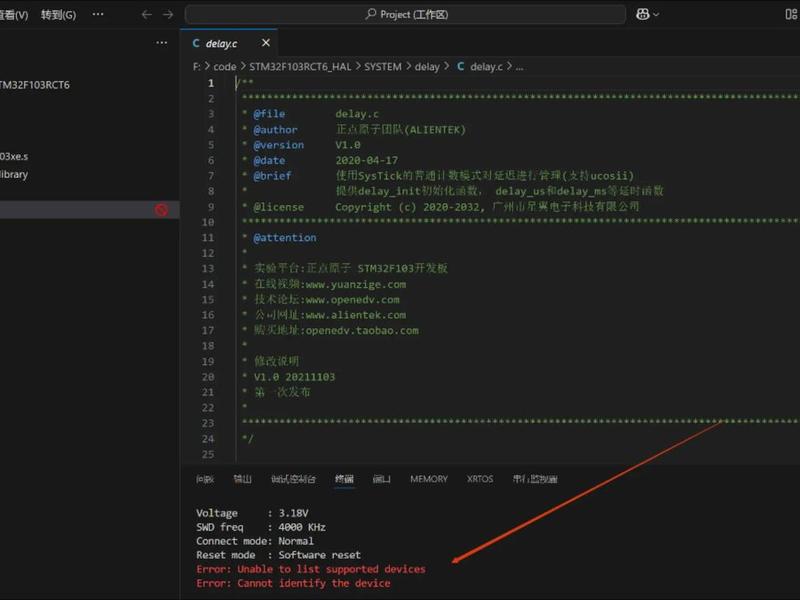Viewport: 800px width, 600px height.
Task: Click the delay folder breadcrumb
Action: coord(427,67)
